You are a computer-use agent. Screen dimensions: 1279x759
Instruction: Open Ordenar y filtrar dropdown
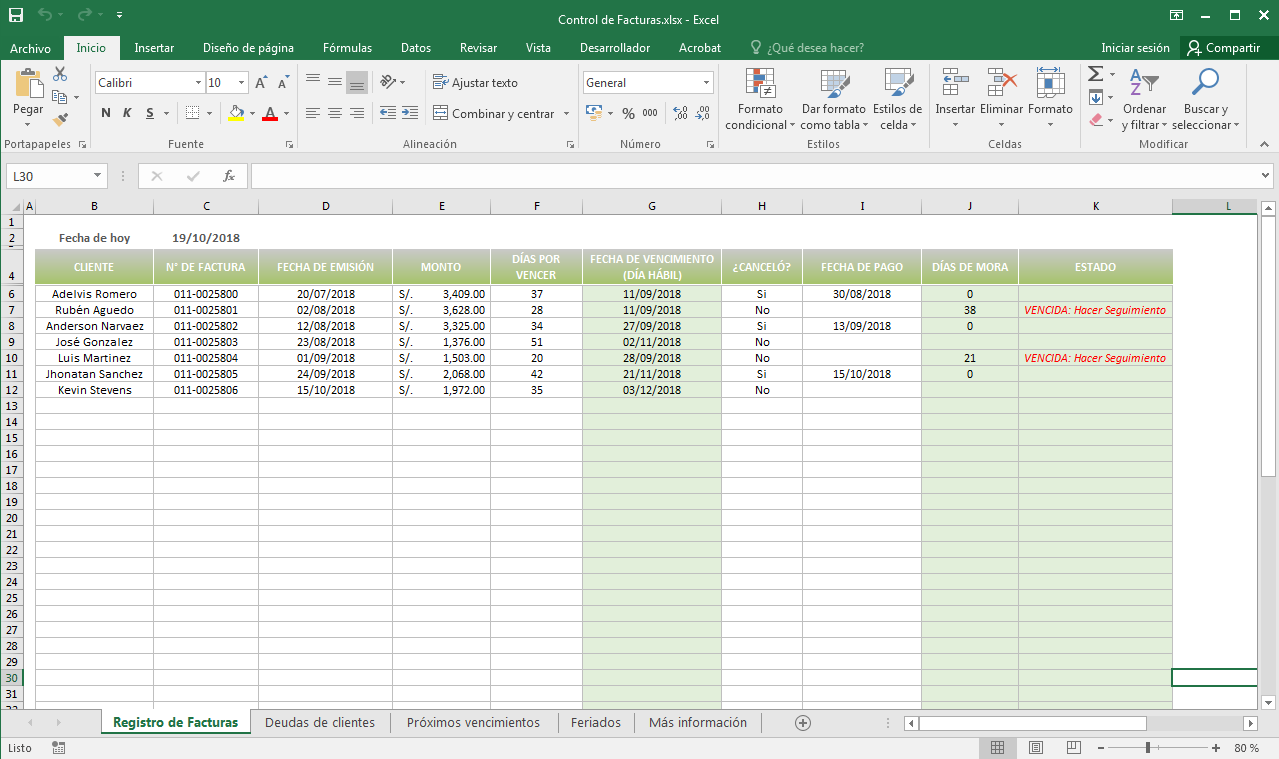coord(1144,99)
